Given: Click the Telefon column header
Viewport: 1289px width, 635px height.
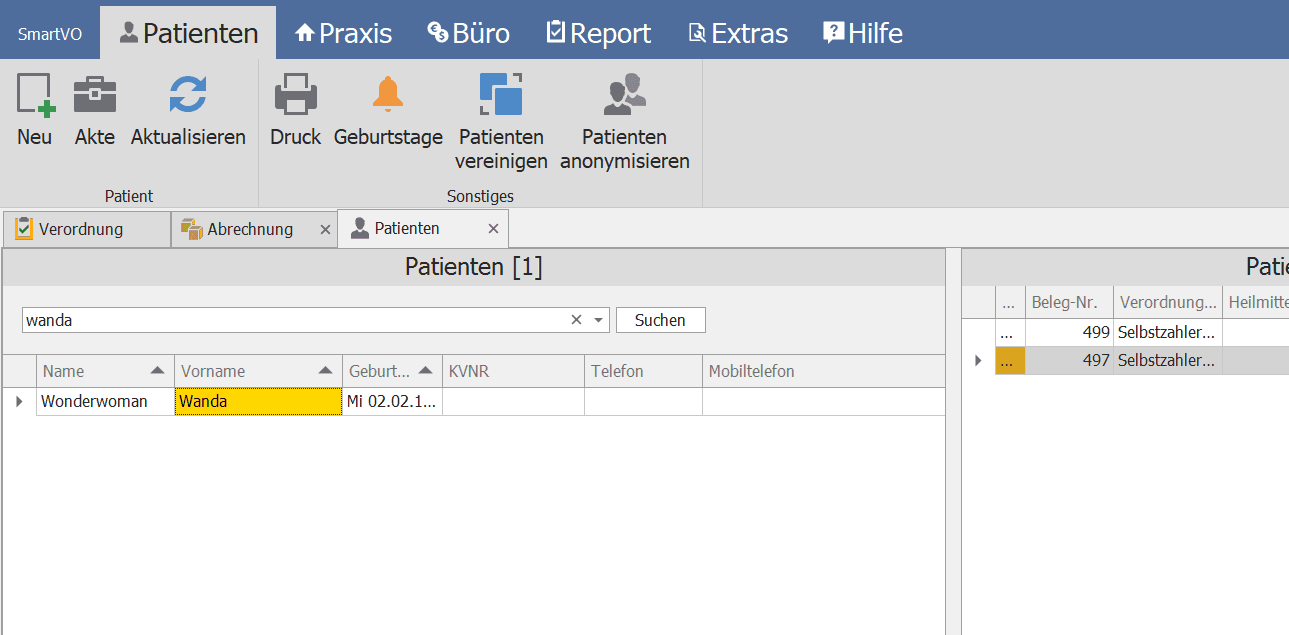Looking at the screenshot, I should (643, 371).
